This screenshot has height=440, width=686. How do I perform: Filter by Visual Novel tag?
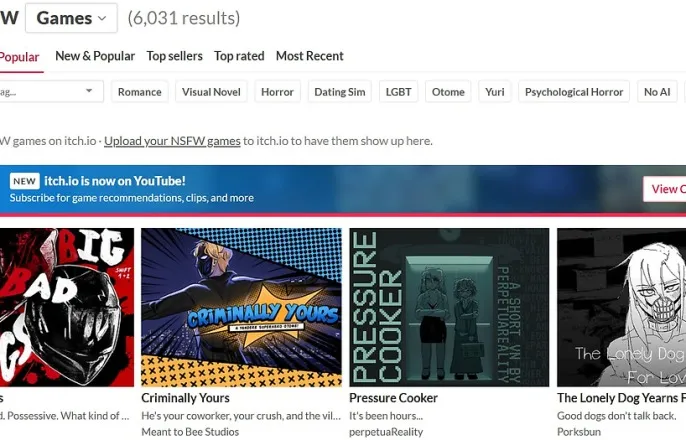(x=211, y=92)
